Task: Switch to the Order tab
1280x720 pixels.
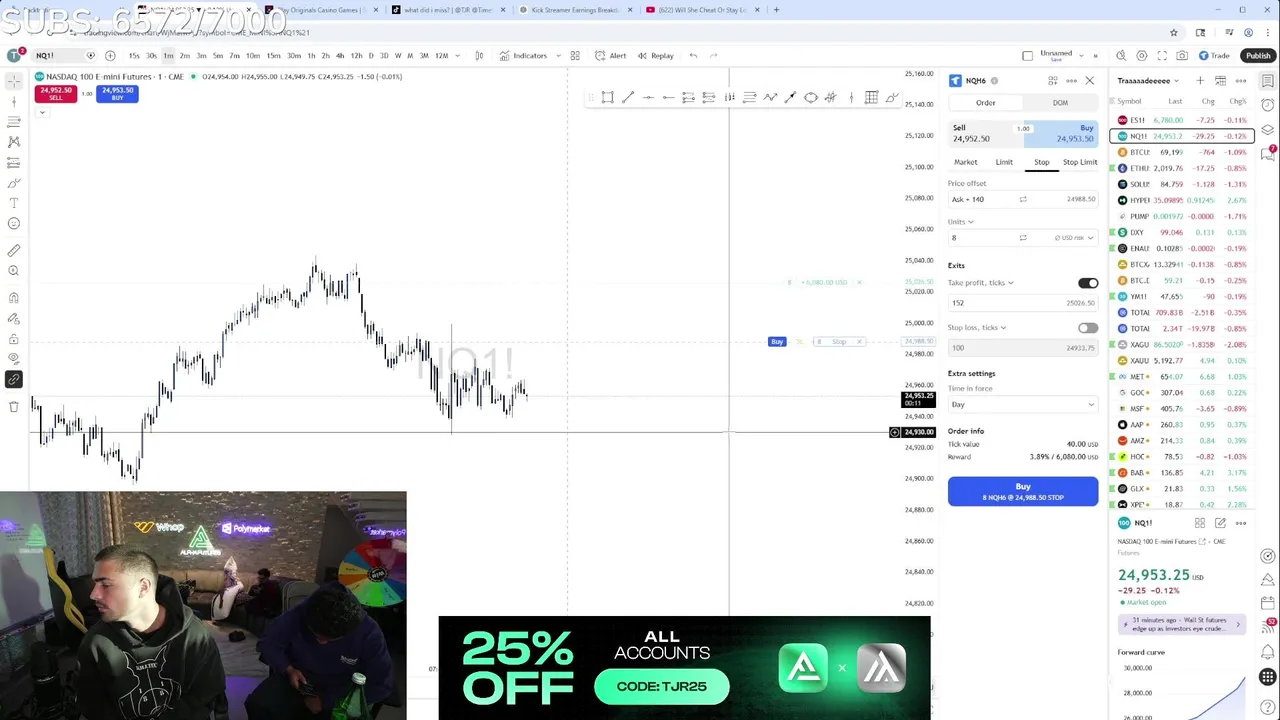Action: (986, 103)
